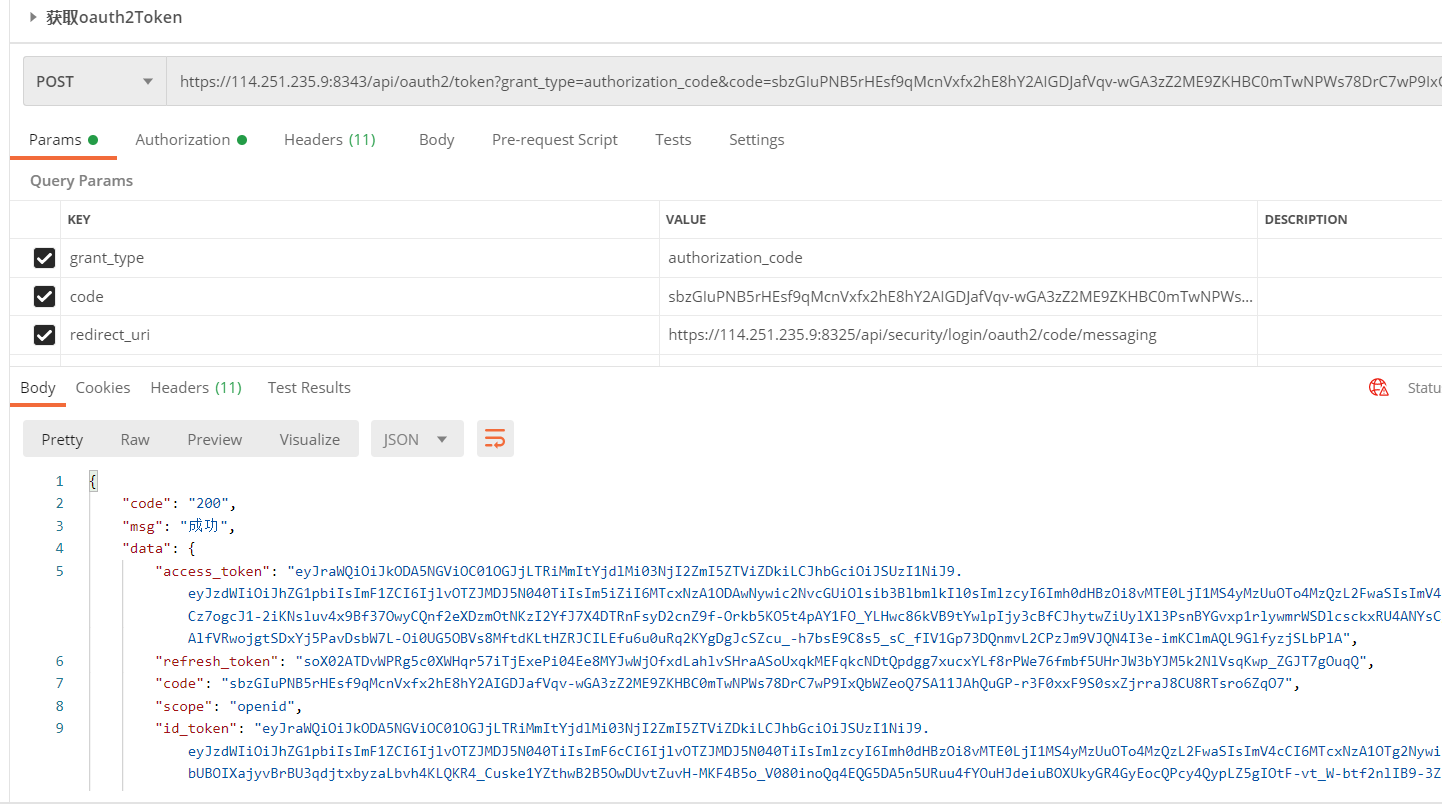Click the red globe network icon
Image resolution: width=1442 pixels, height=805 pixels.
coord(1379,388)
